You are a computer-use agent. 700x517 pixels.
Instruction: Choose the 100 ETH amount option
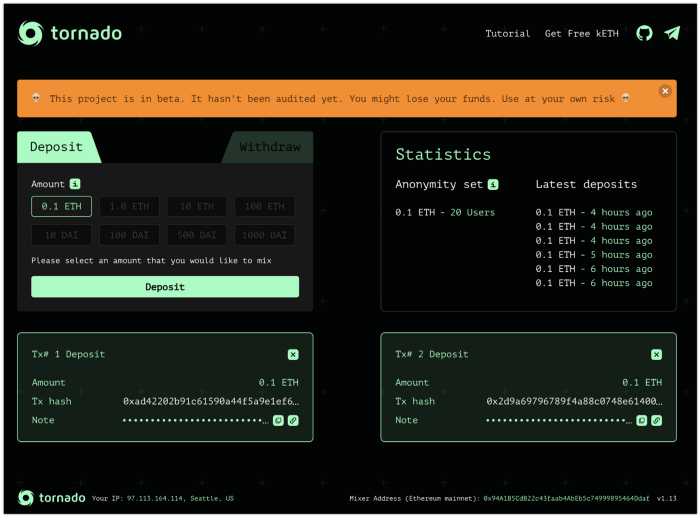265,206
